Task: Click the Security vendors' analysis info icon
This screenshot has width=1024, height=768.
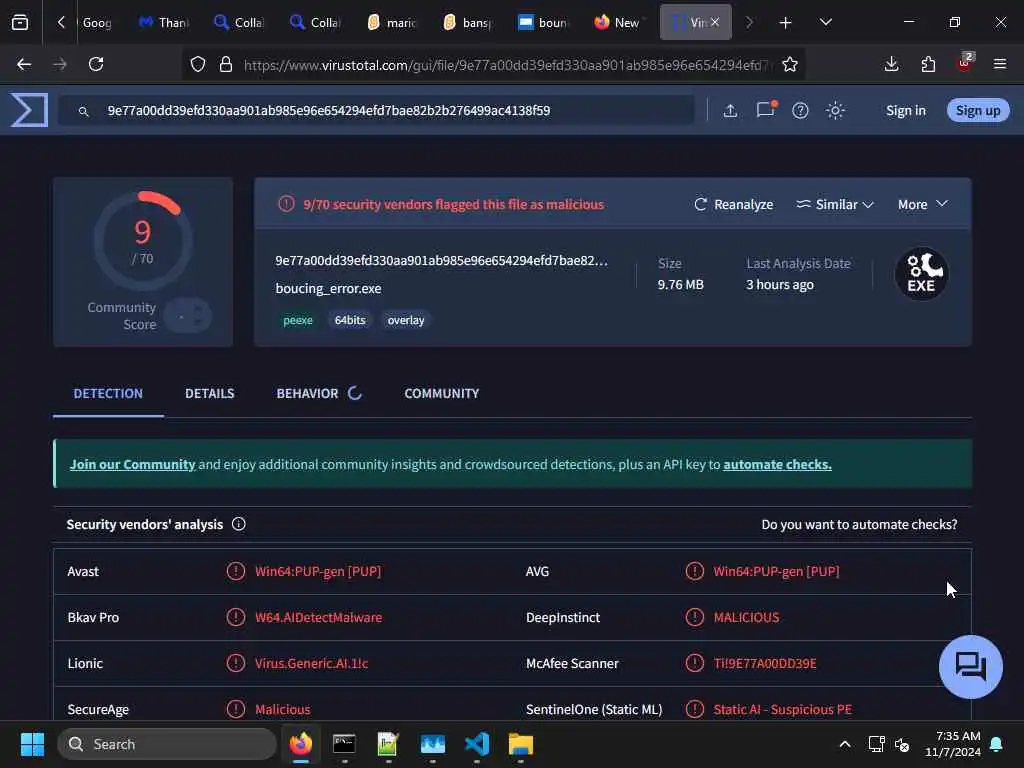Action: [x=239, y=524]
